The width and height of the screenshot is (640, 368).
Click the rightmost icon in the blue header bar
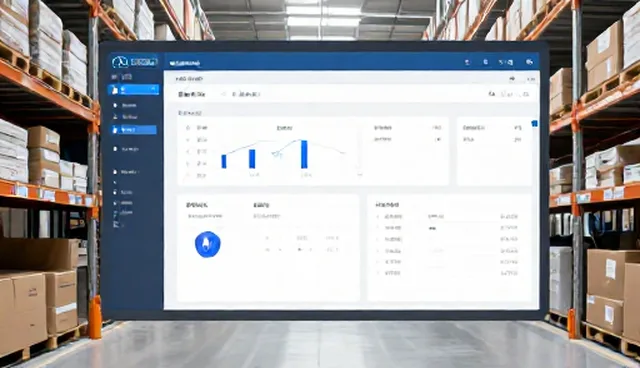[x=529, y=62]
